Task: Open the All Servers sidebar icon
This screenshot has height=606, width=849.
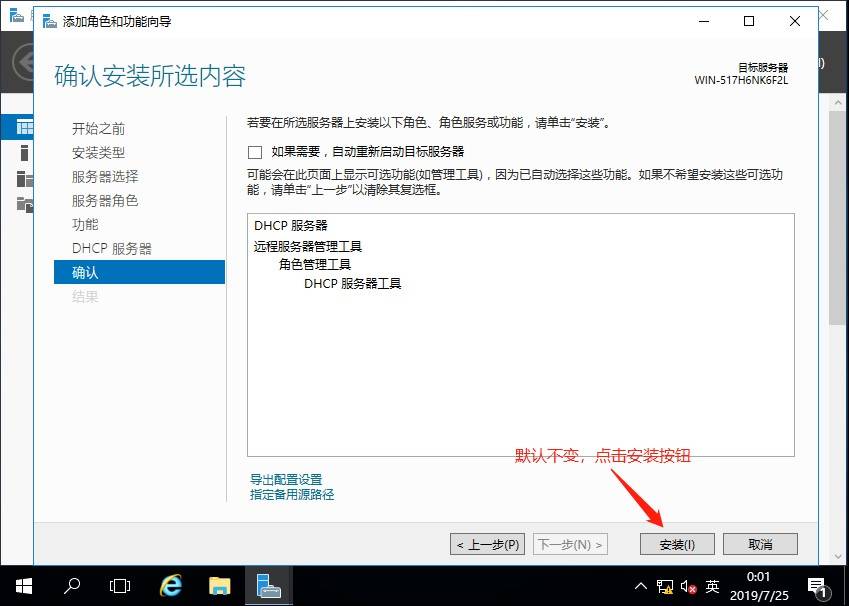Action: [24, 179]
